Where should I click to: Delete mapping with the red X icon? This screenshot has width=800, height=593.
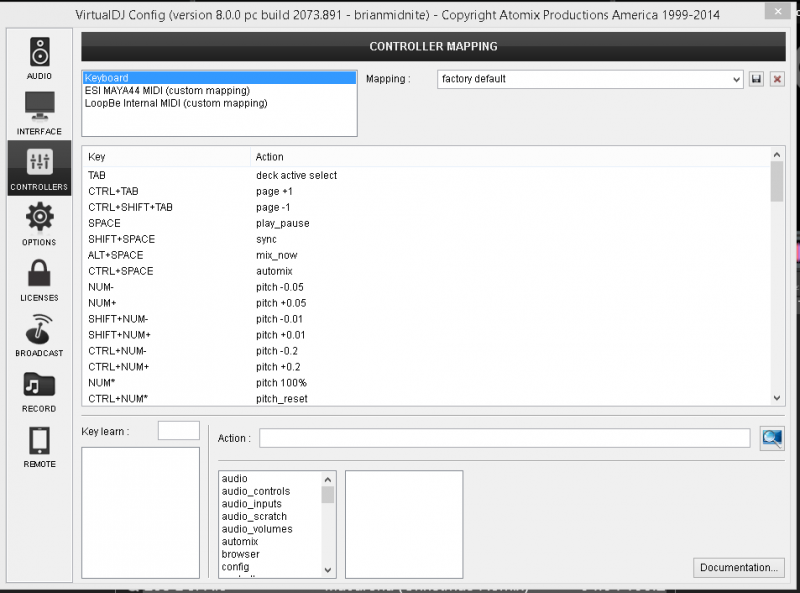777,79
